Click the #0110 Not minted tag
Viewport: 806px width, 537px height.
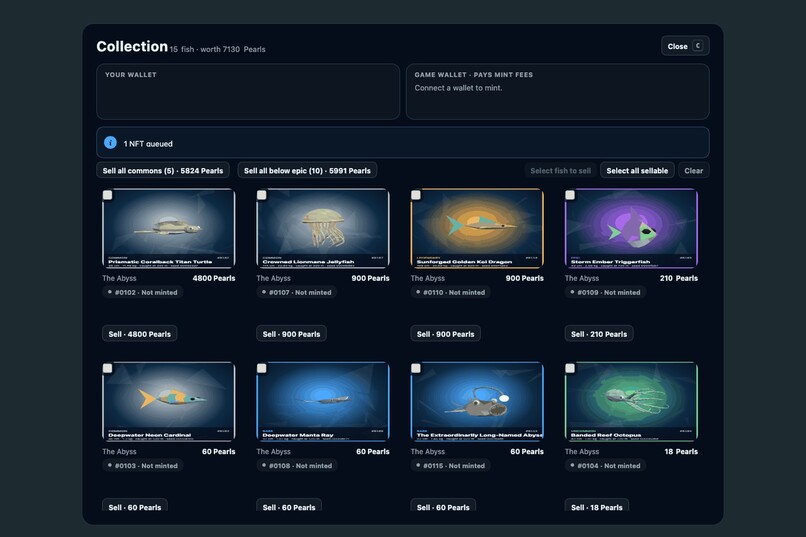pos(450,292)
